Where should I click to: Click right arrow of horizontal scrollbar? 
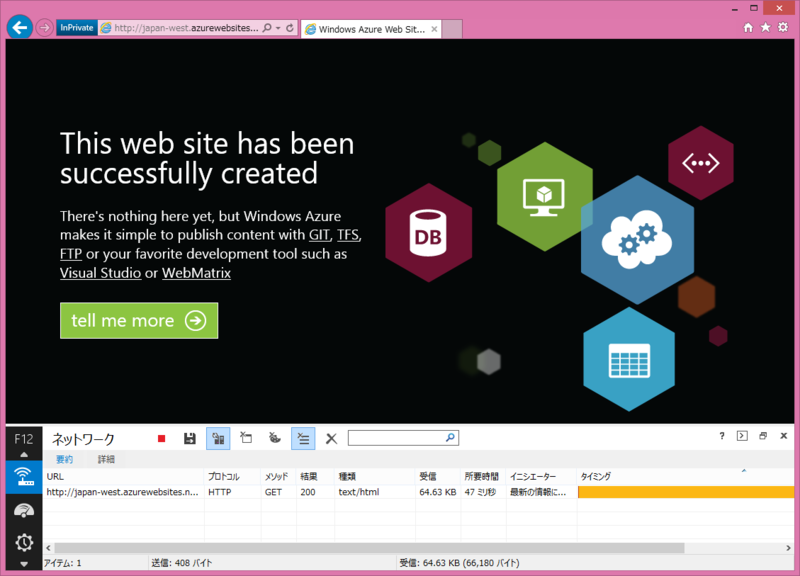pos(788,548)
